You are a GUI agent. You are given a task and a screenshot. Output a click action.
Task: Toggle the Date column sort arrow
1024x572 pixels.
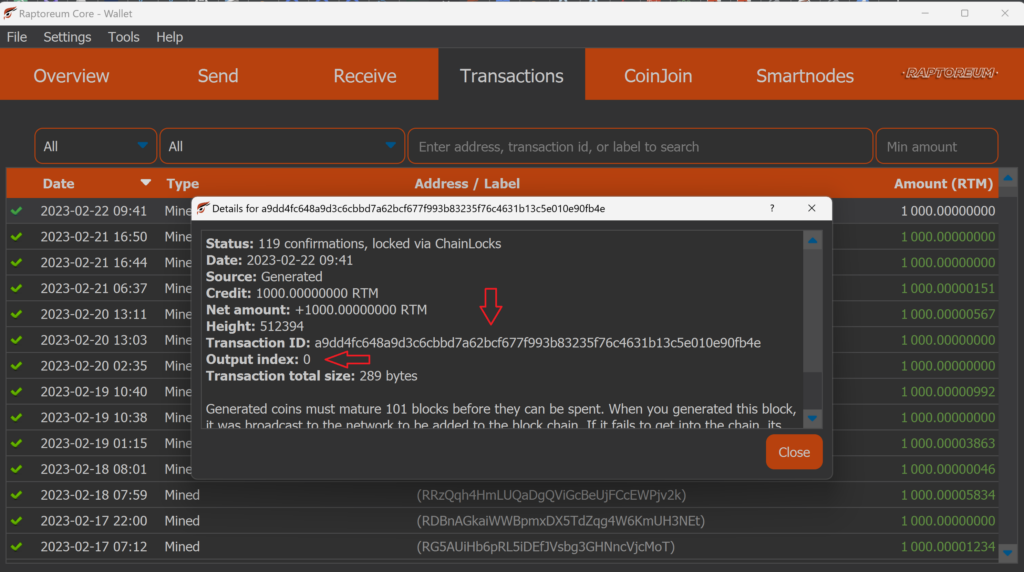146,183
